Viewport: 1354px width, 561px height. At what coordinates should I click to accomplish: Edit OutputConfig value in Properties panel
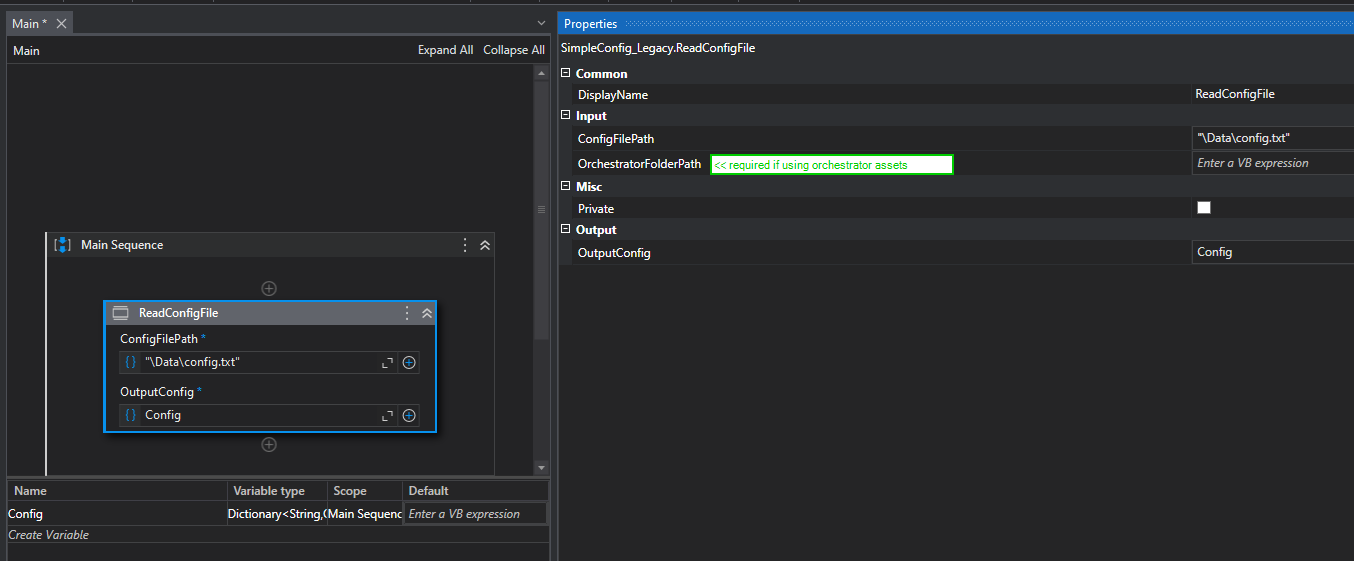coord(1273,252)
